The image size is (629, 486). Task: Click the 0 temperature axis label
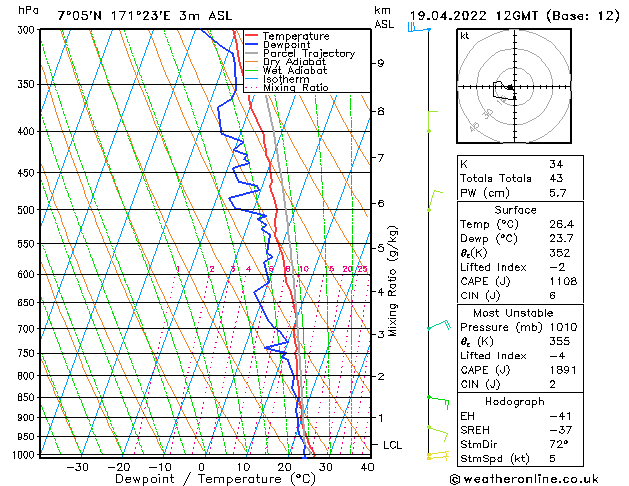pyautogui.click(x=201, y=467)
